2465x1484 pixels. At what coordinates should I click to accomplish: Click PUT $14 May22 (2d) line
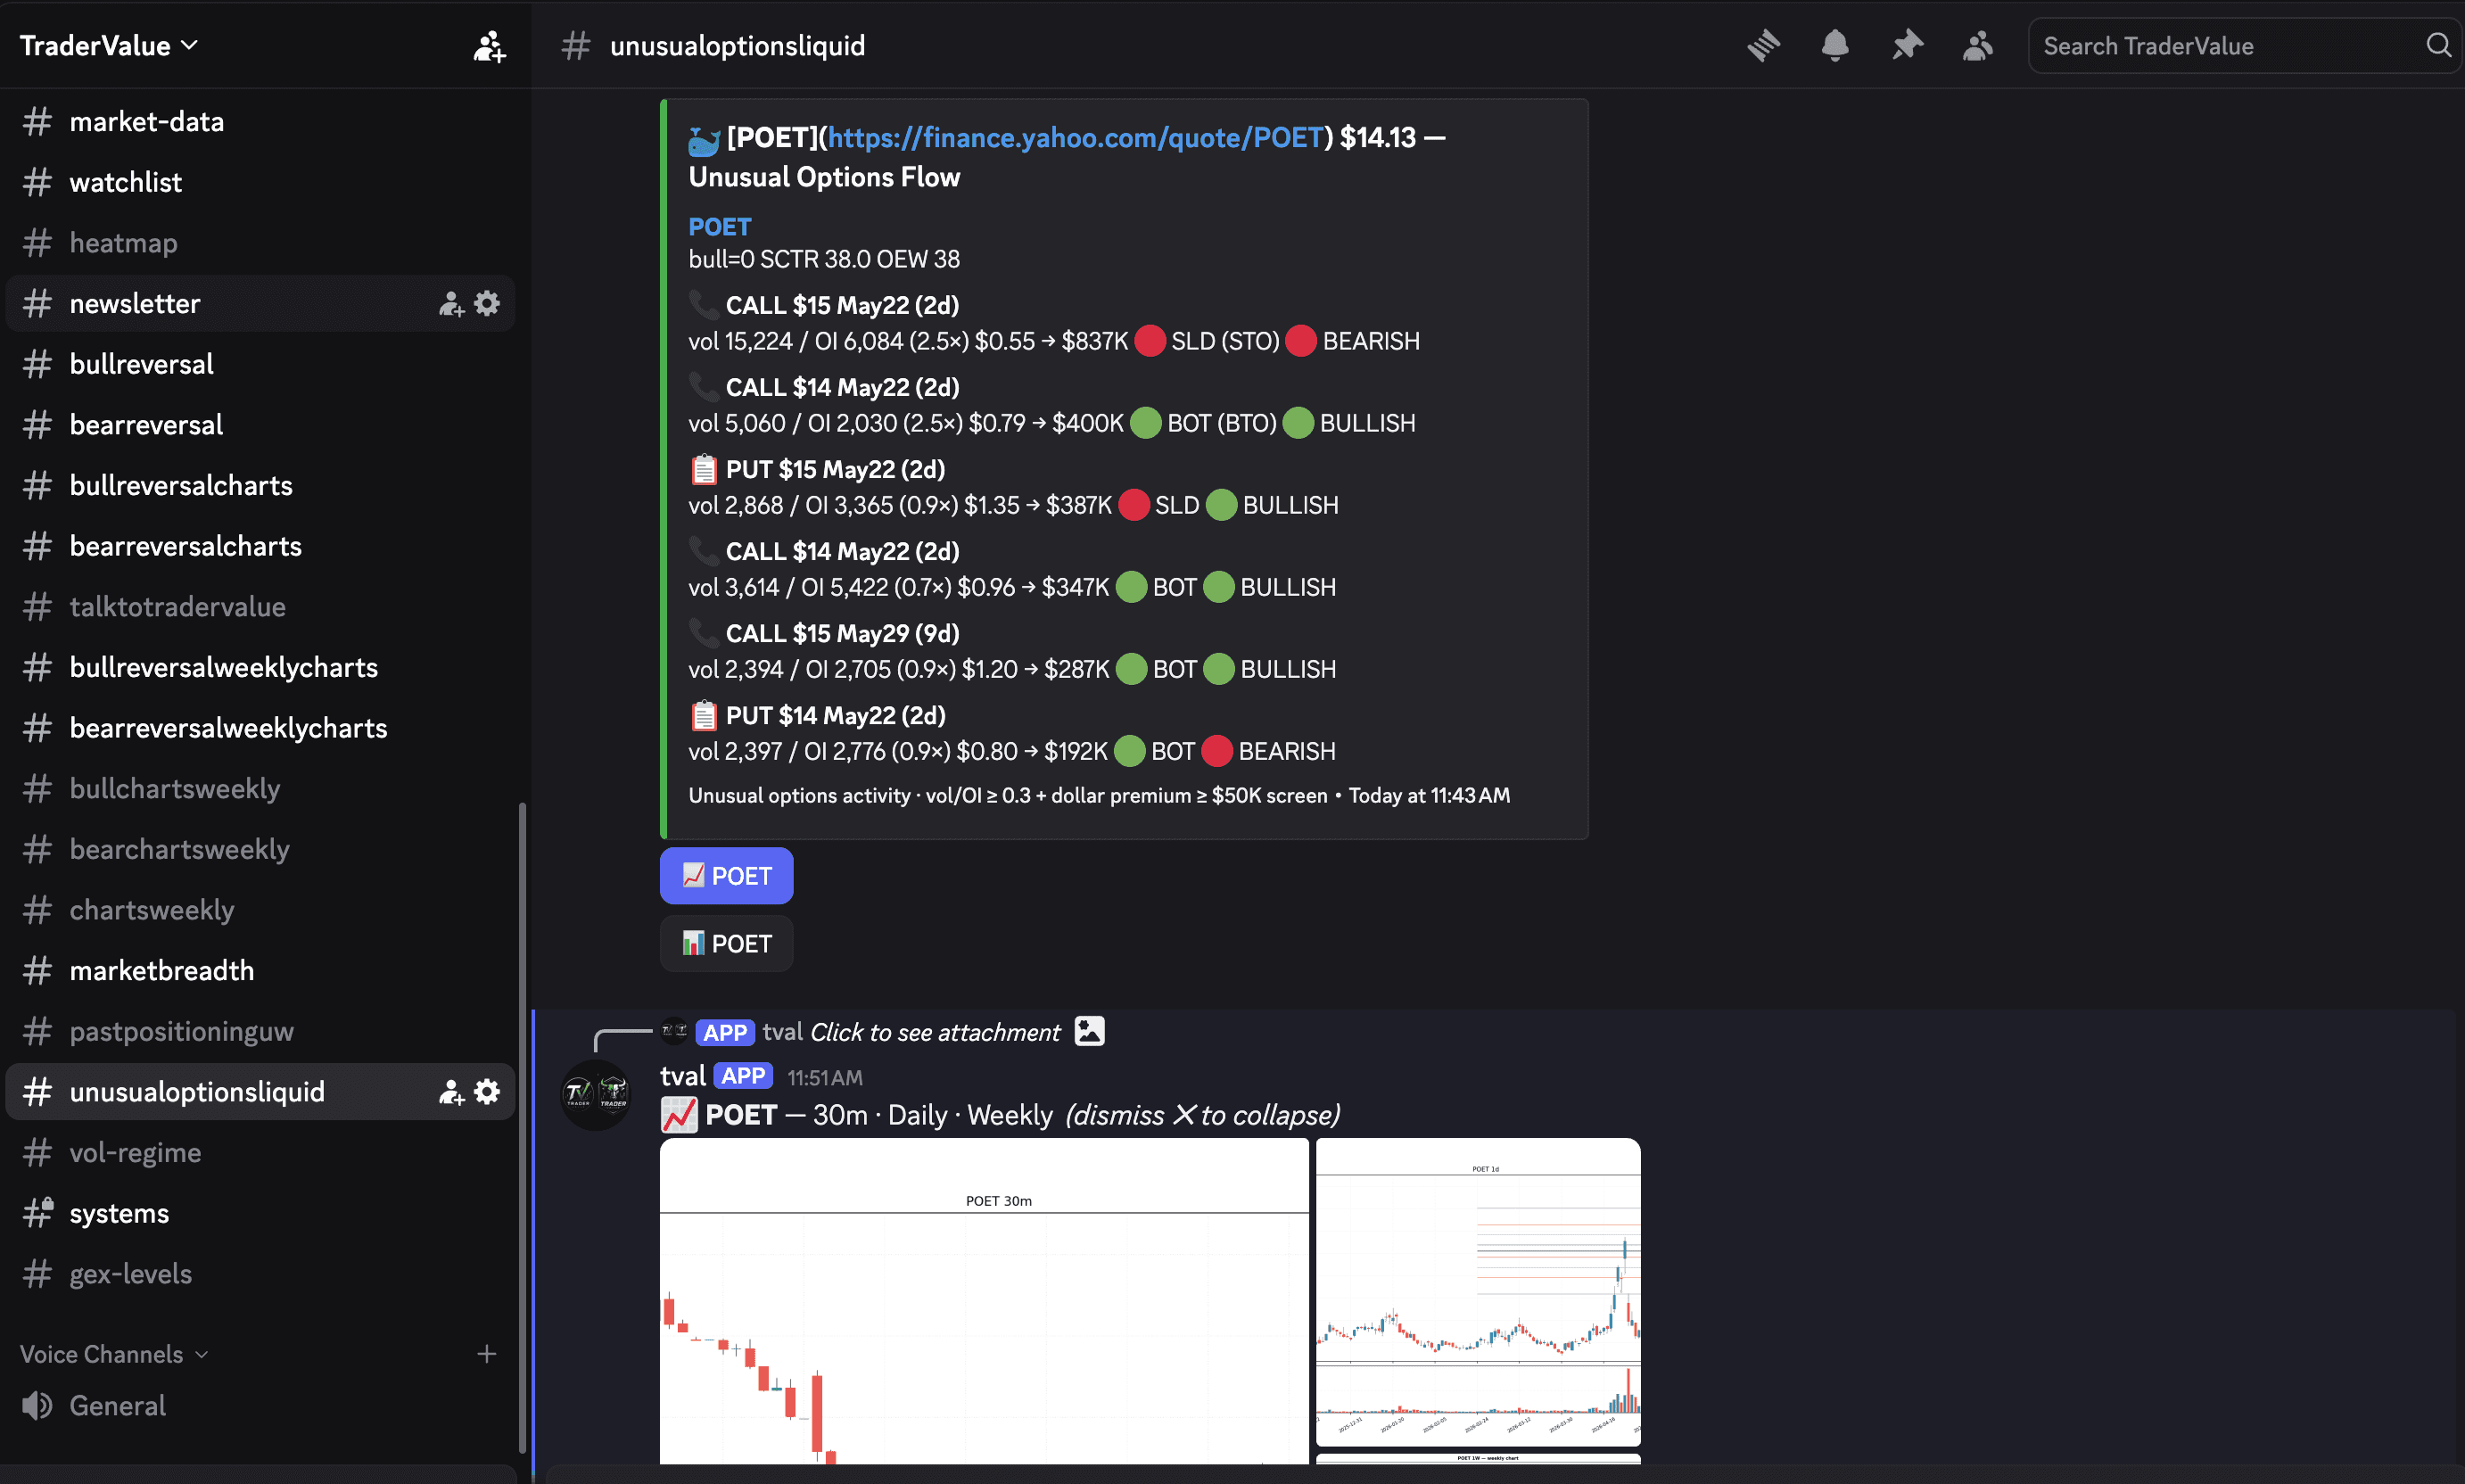click(x=835, y=716)
